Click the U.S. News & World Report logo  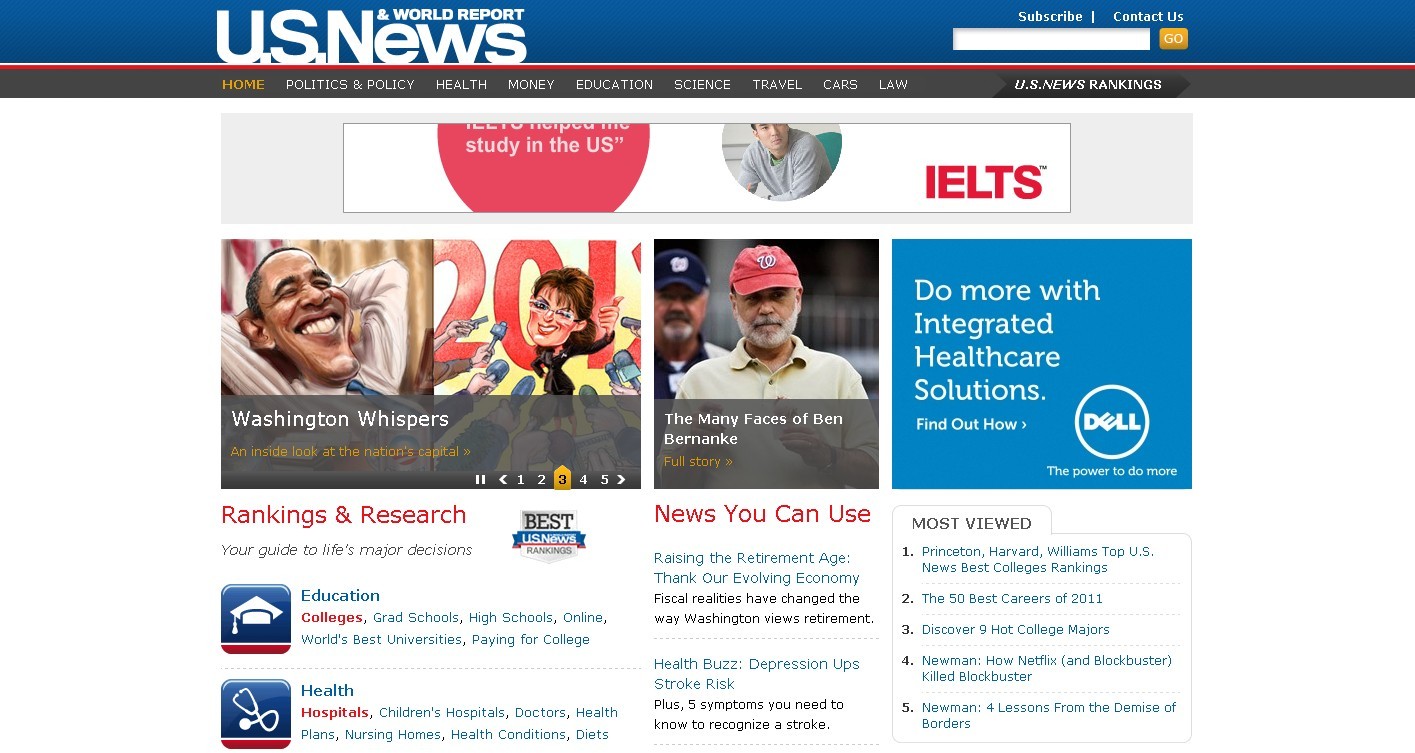(371, 36)
